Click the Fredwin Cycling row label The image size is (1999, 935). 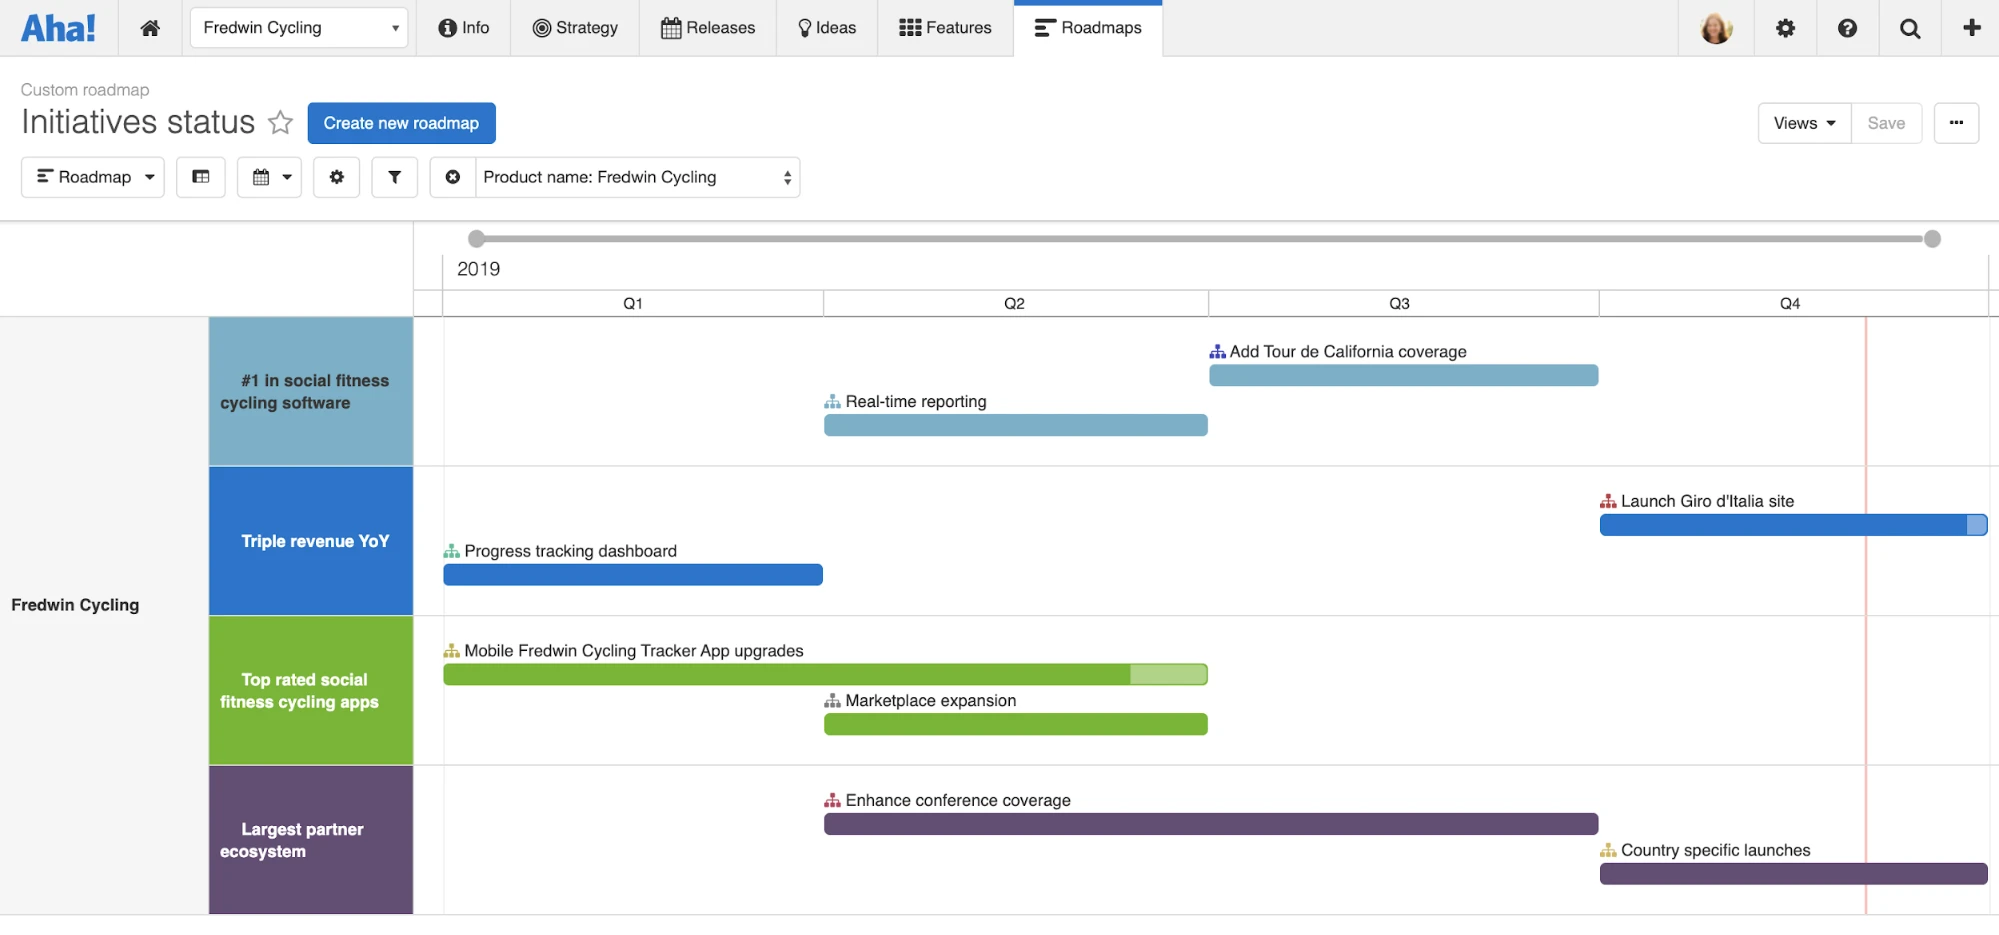tap(75, 605)
